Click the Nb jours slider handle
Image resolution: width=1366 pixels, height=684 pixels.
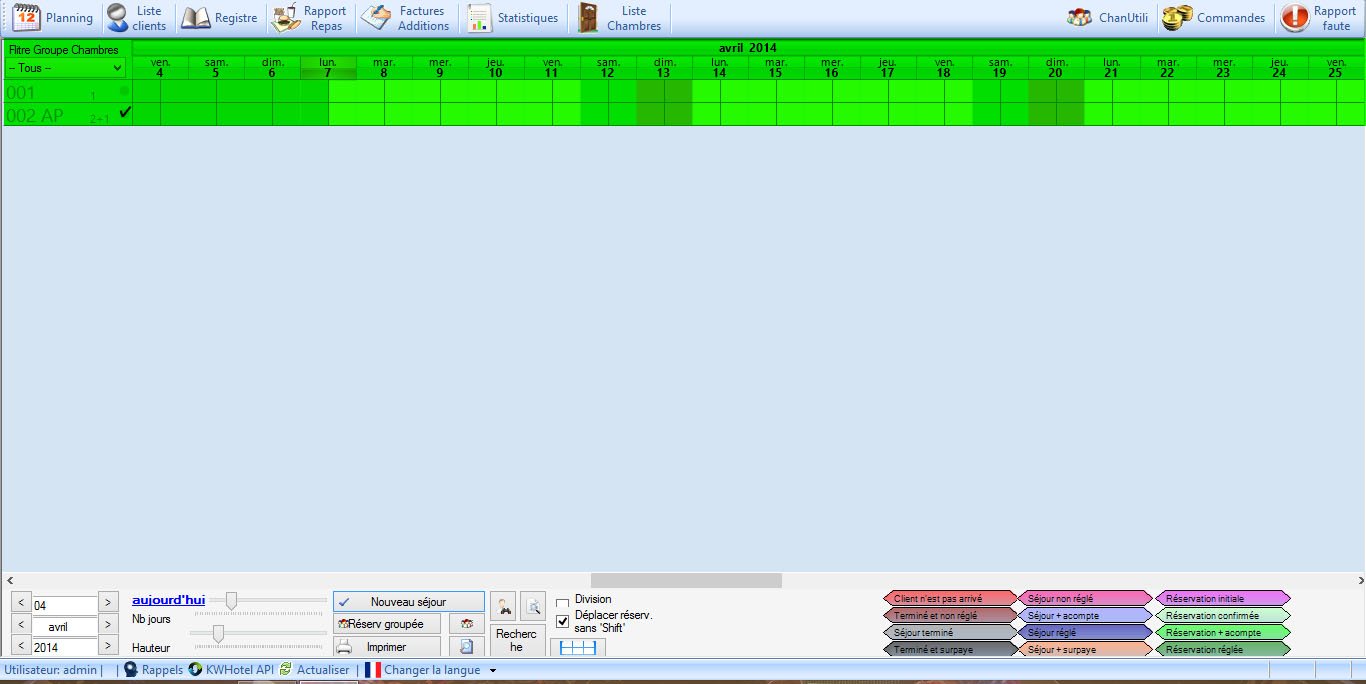coord(231,601)
